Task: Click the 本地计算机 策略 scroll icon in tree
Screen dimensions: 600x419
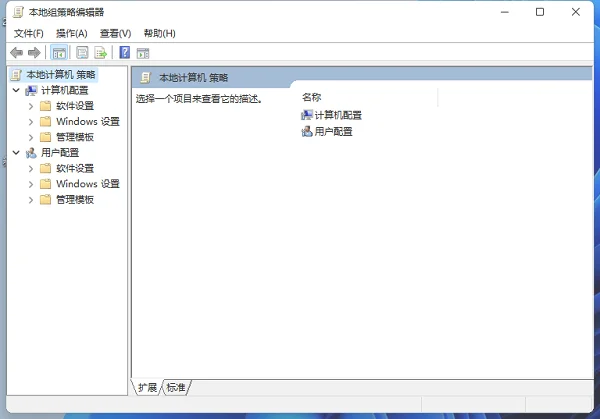Action: click(16, 75)
